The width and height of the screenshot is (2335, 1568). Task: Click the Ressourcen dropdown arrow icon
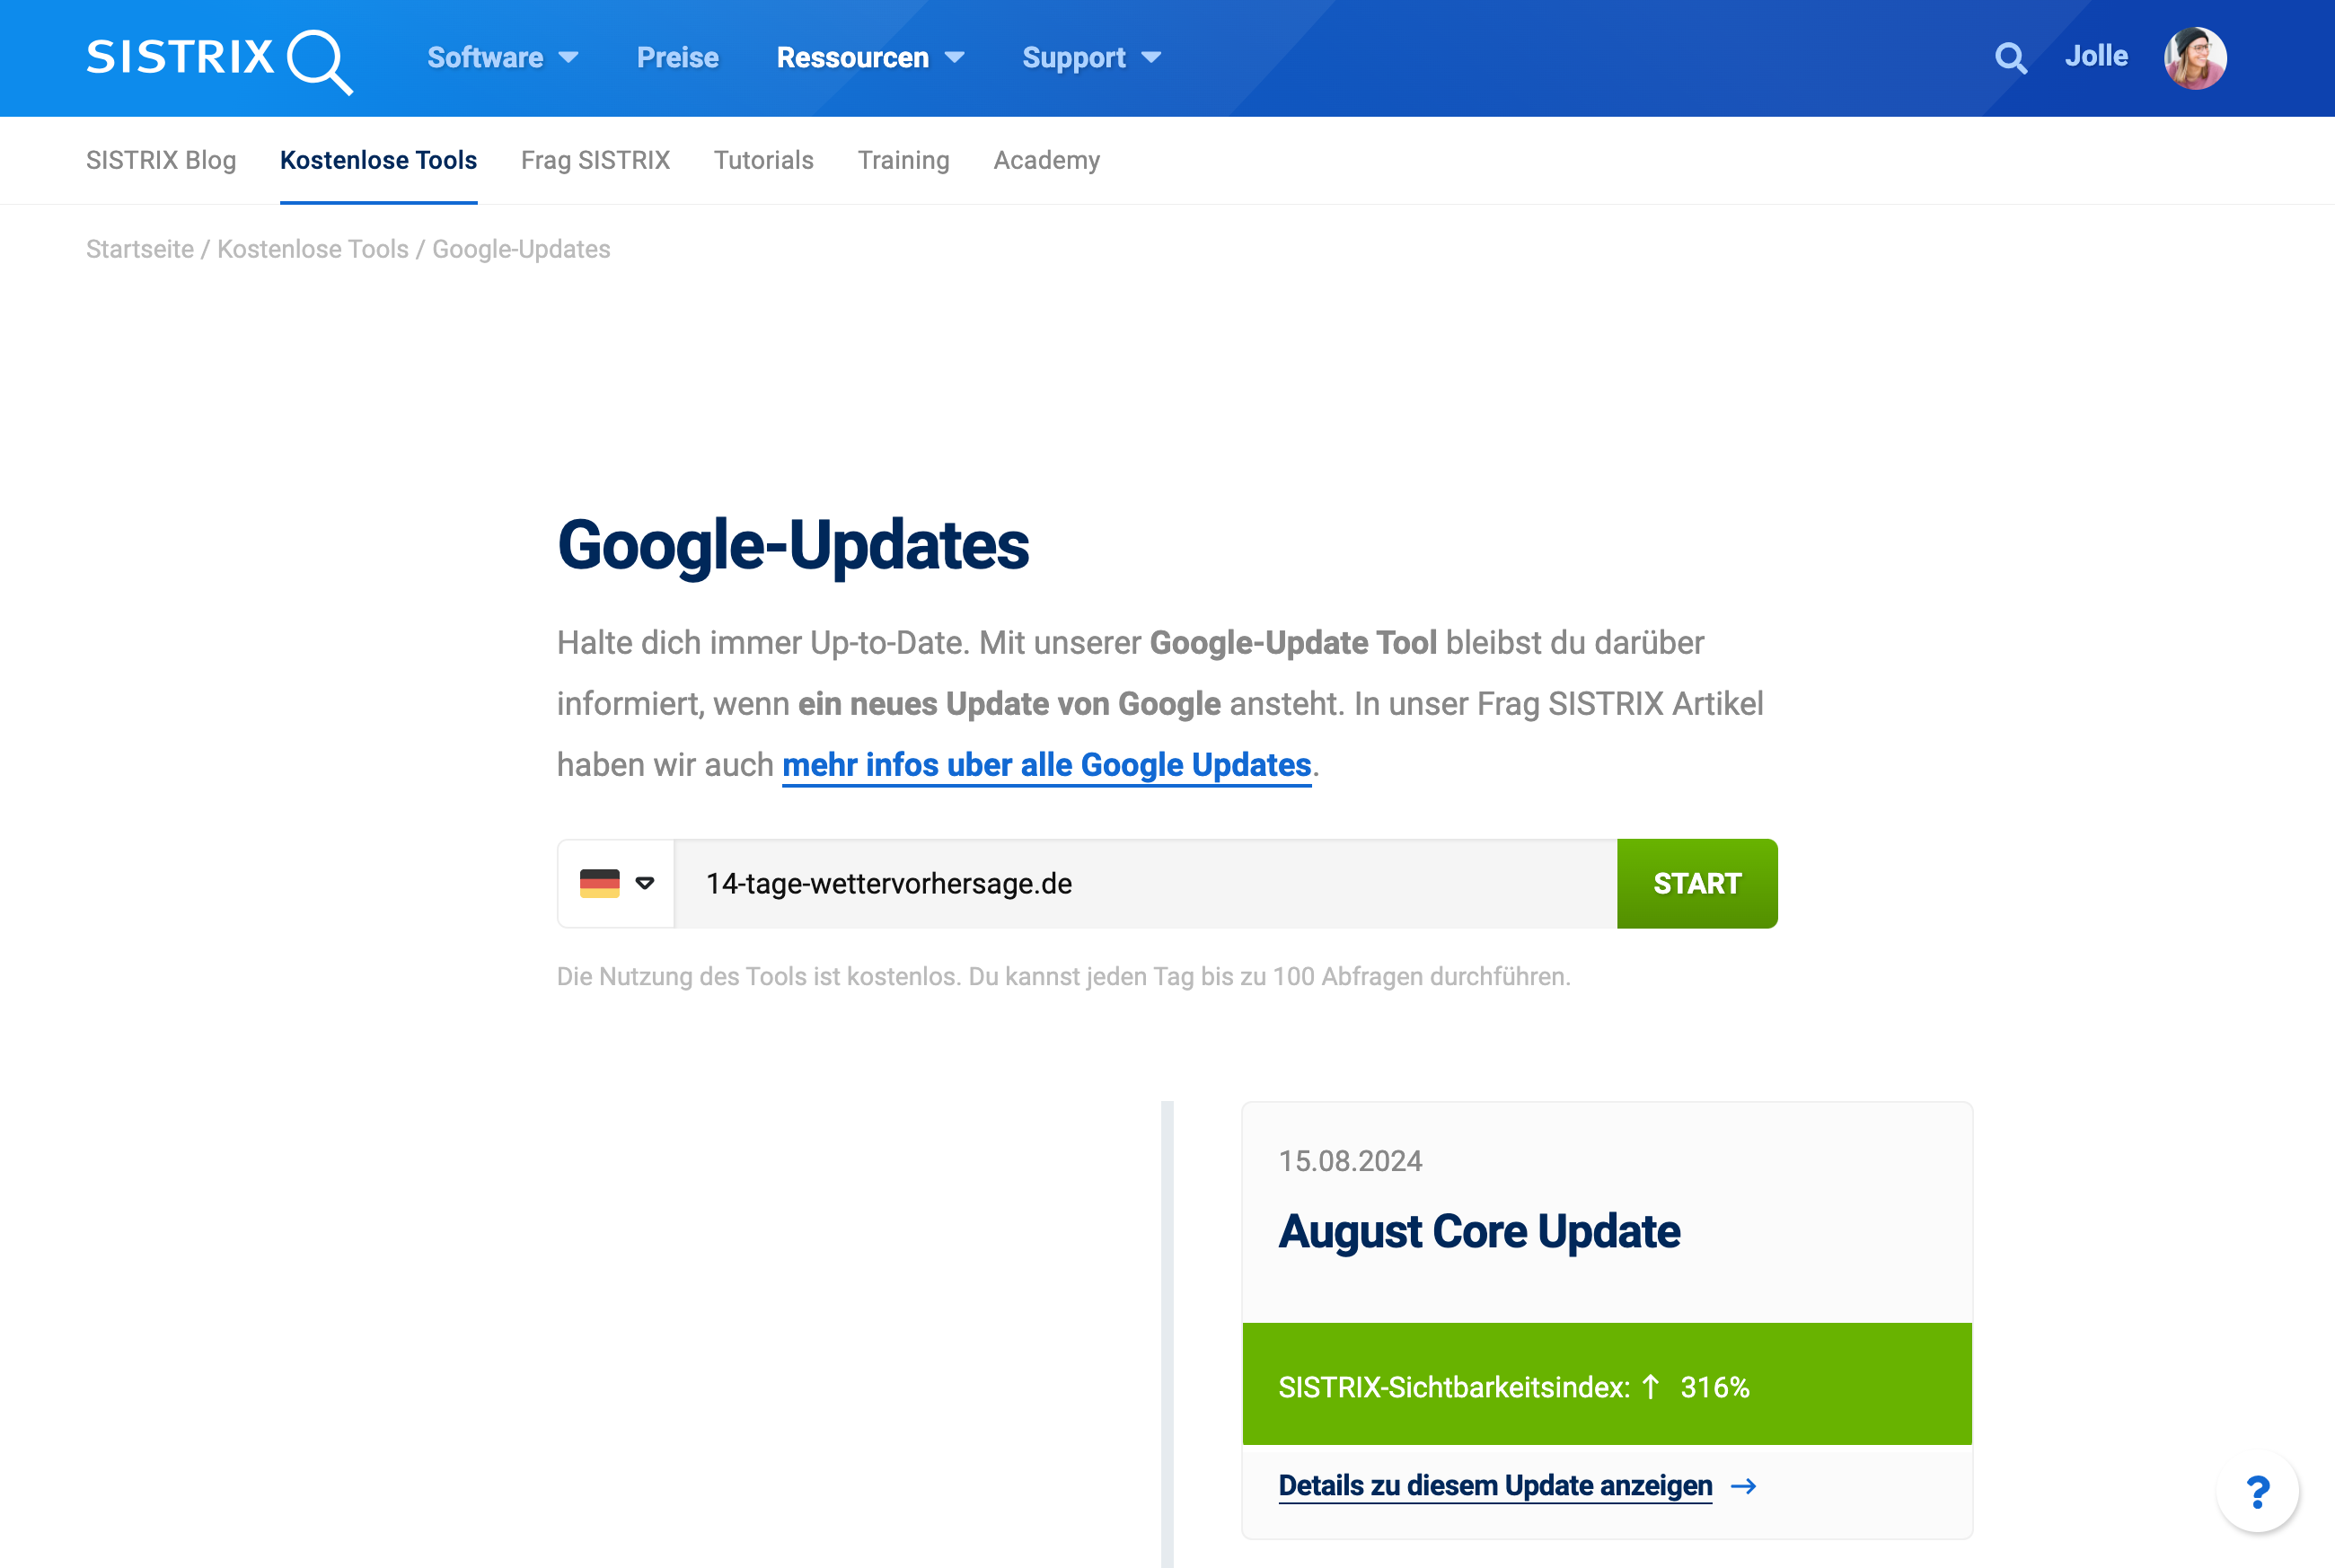(x=957, y=57)
